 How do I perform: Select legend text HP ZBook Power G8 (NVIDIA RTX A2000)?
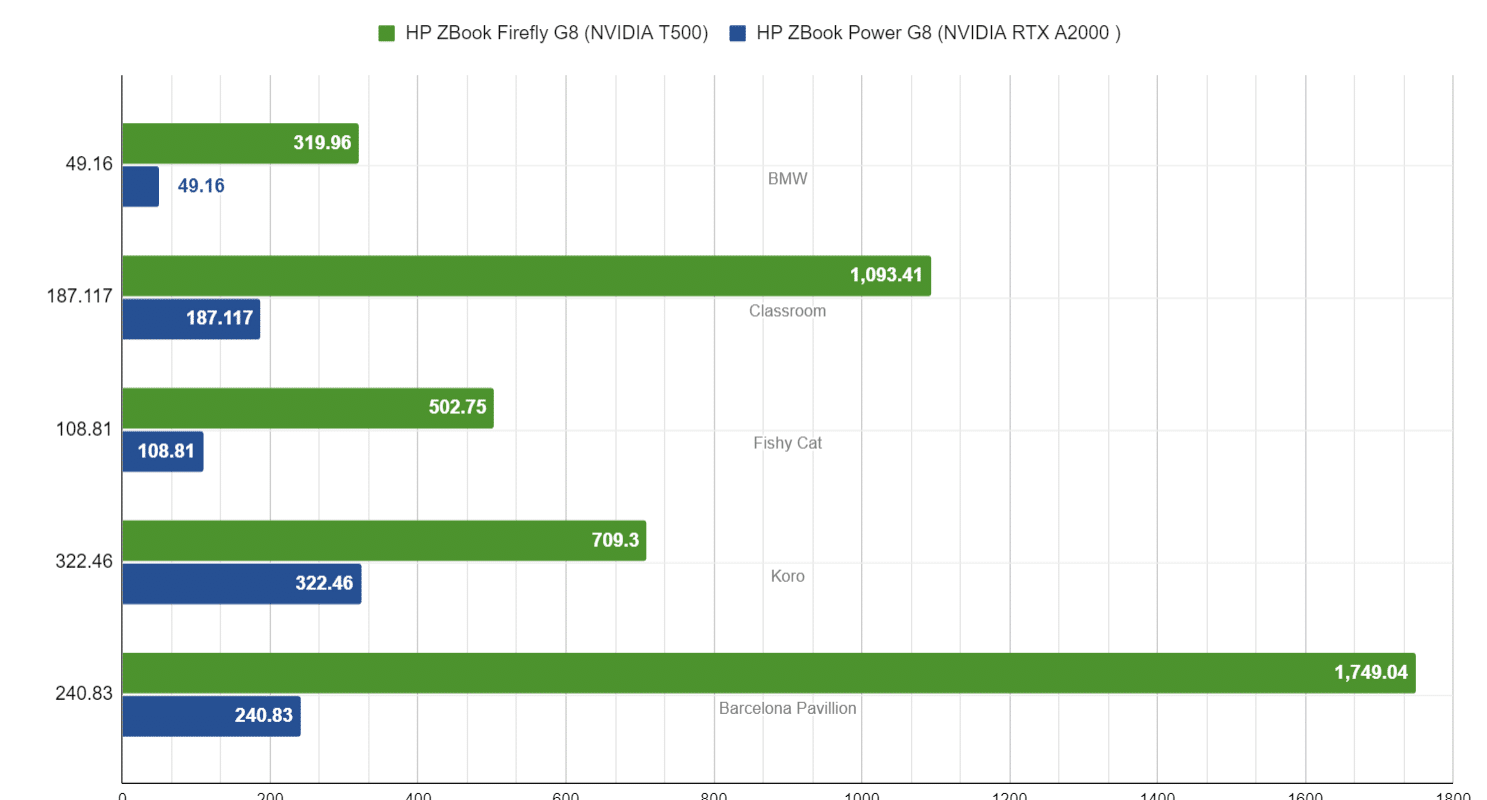click(939, 34)
